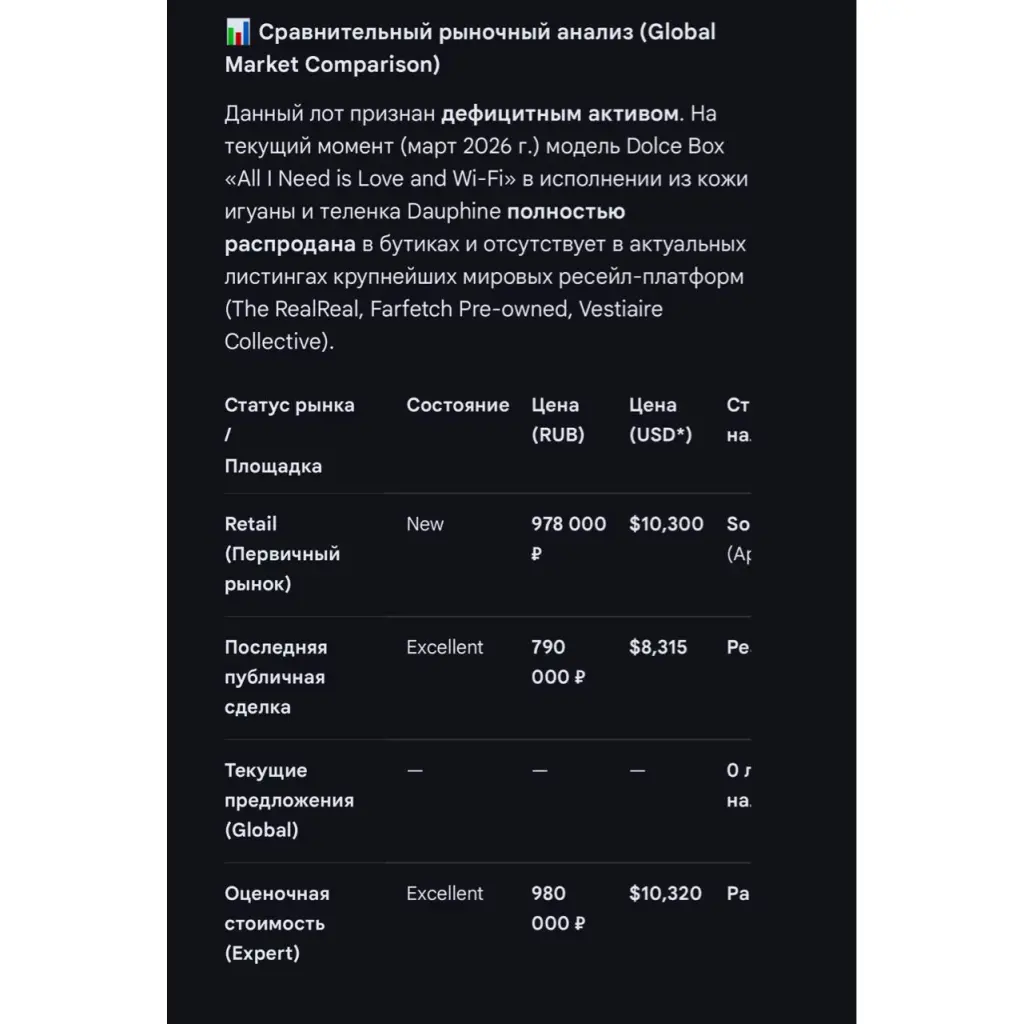Click the $8,315 price cell
1024x1024 pixels.
coord(658,647)
